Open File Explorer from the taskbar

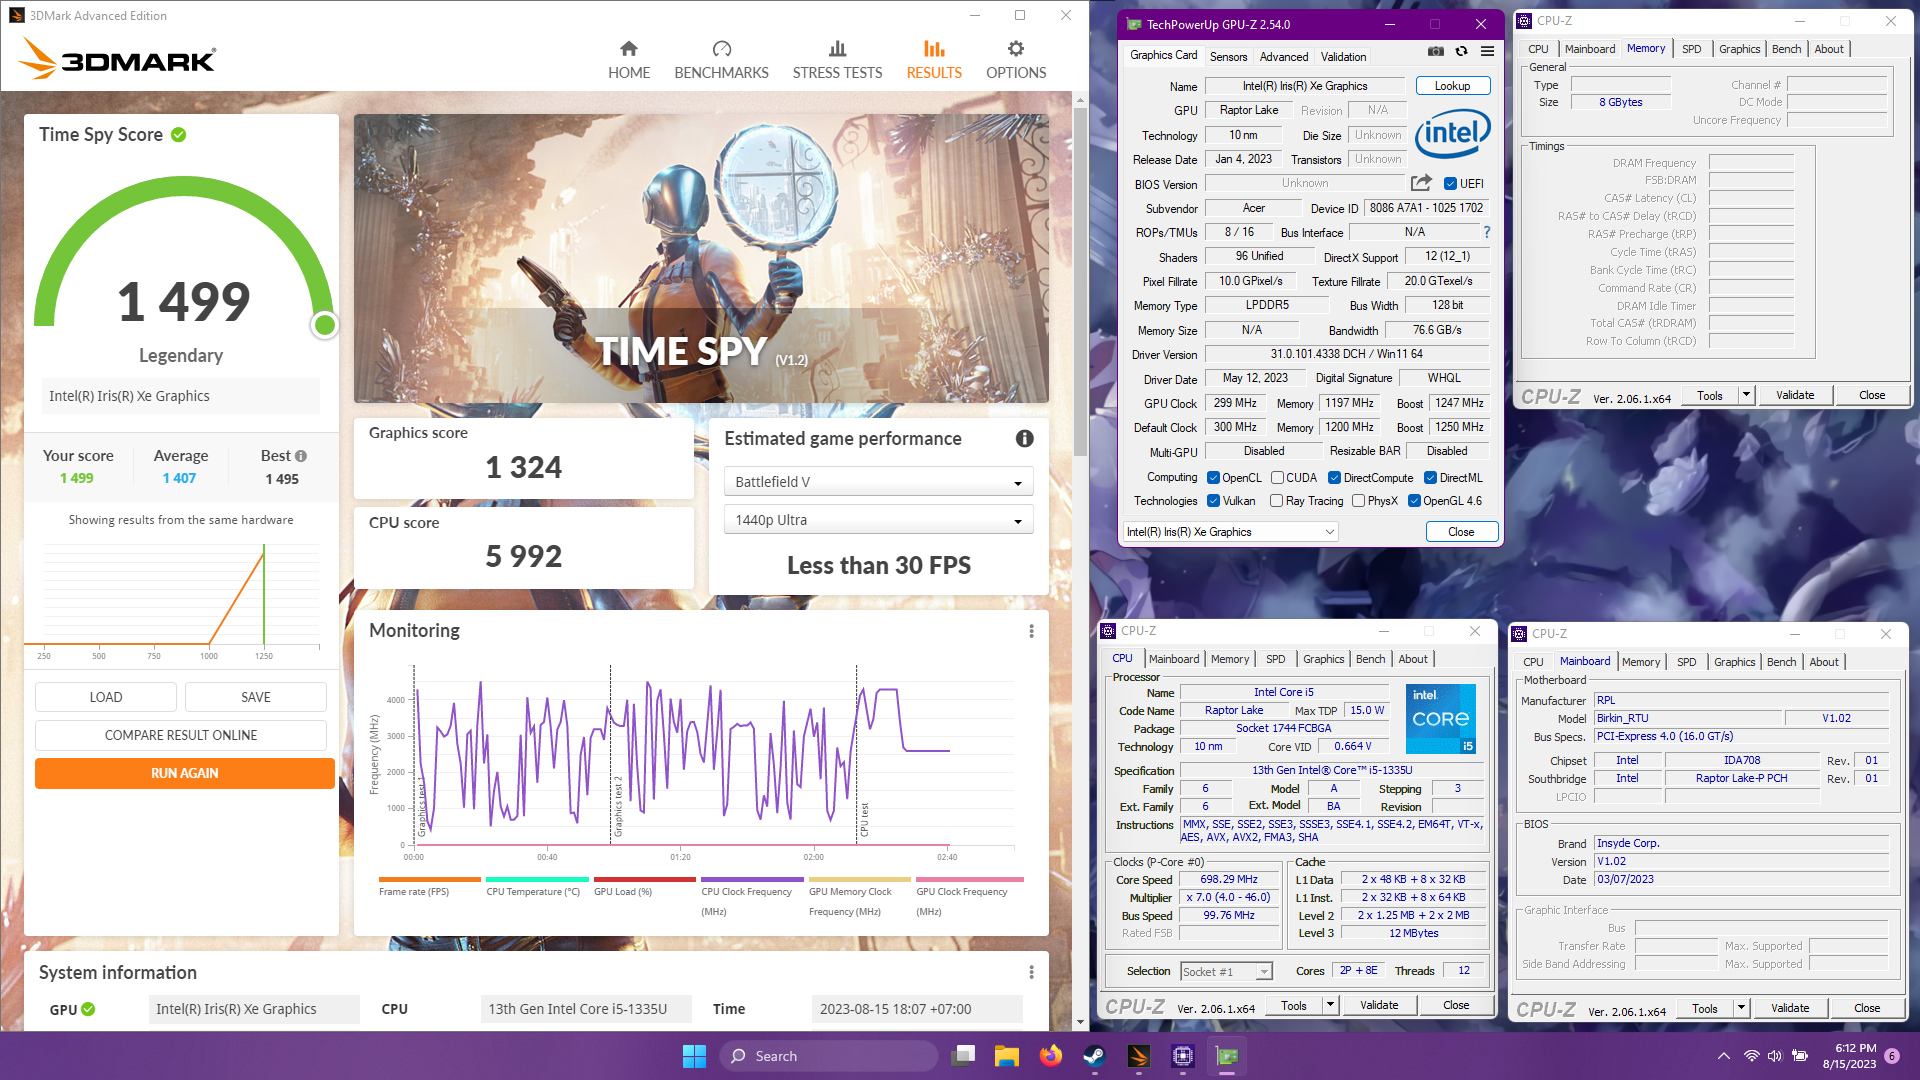(1007, 1056)
